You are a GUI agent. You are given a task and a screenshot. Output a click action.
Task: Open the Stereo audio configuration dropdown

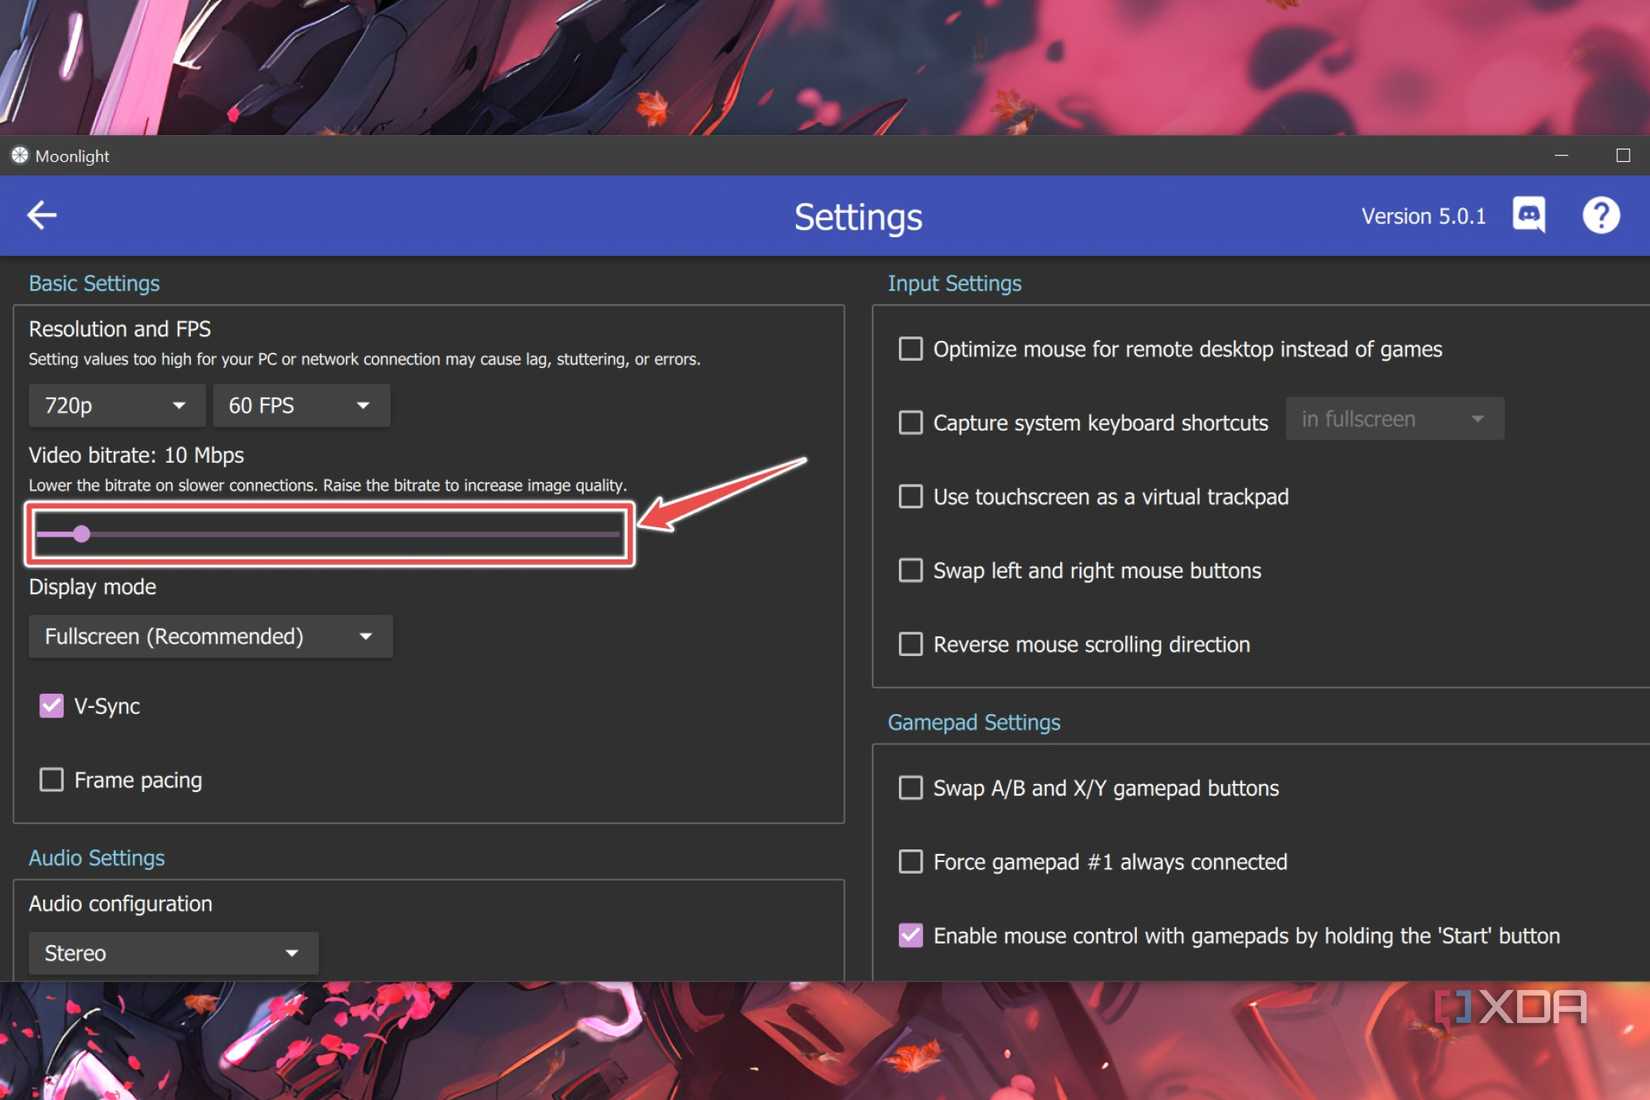click(x=173, y=953)
